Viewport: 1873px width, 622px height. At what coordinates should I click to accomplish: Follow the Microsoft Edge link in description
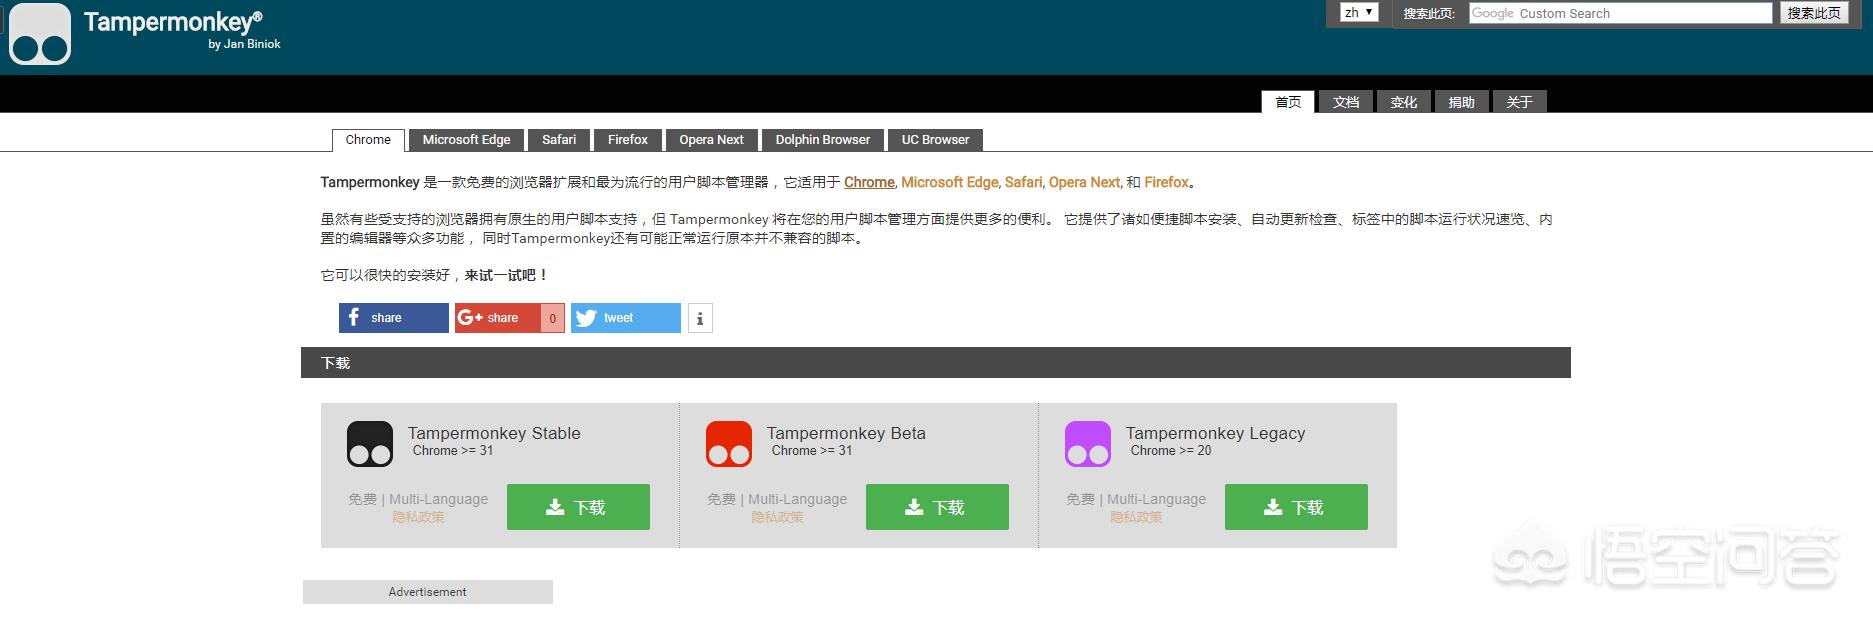pos(949,182)
